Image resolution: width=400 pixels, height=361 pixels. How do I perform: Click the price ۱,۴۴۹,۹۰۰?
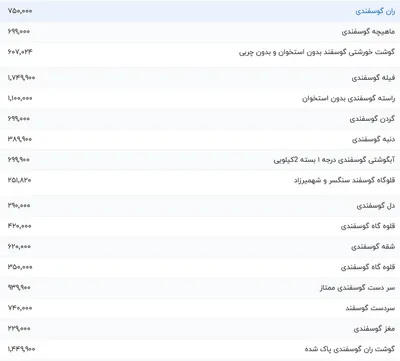click(21, 349)
